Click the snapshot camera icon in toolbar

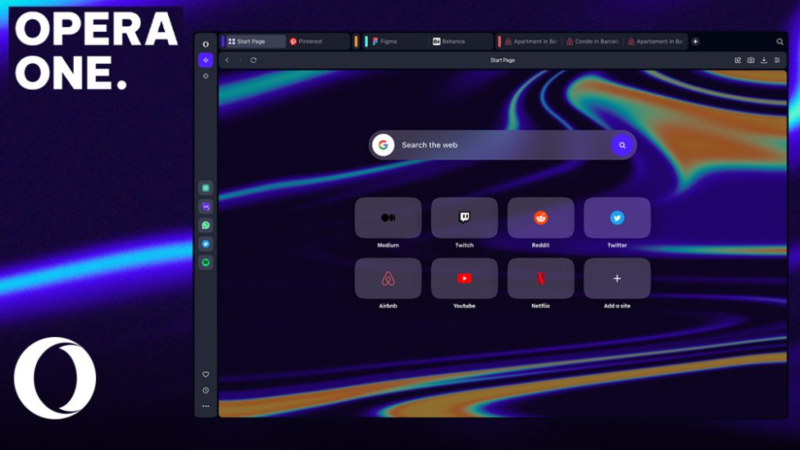(x=751, y=60)
